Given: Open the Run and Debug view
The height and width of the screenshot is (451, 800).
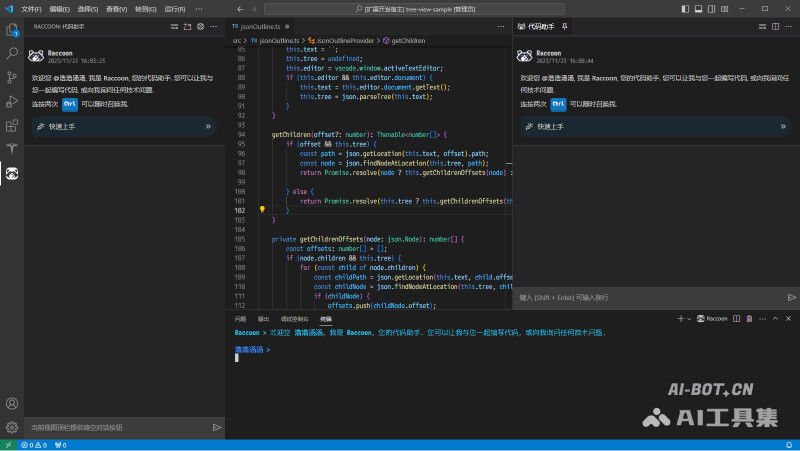Looking at the screenshot, I should (12, 102).
